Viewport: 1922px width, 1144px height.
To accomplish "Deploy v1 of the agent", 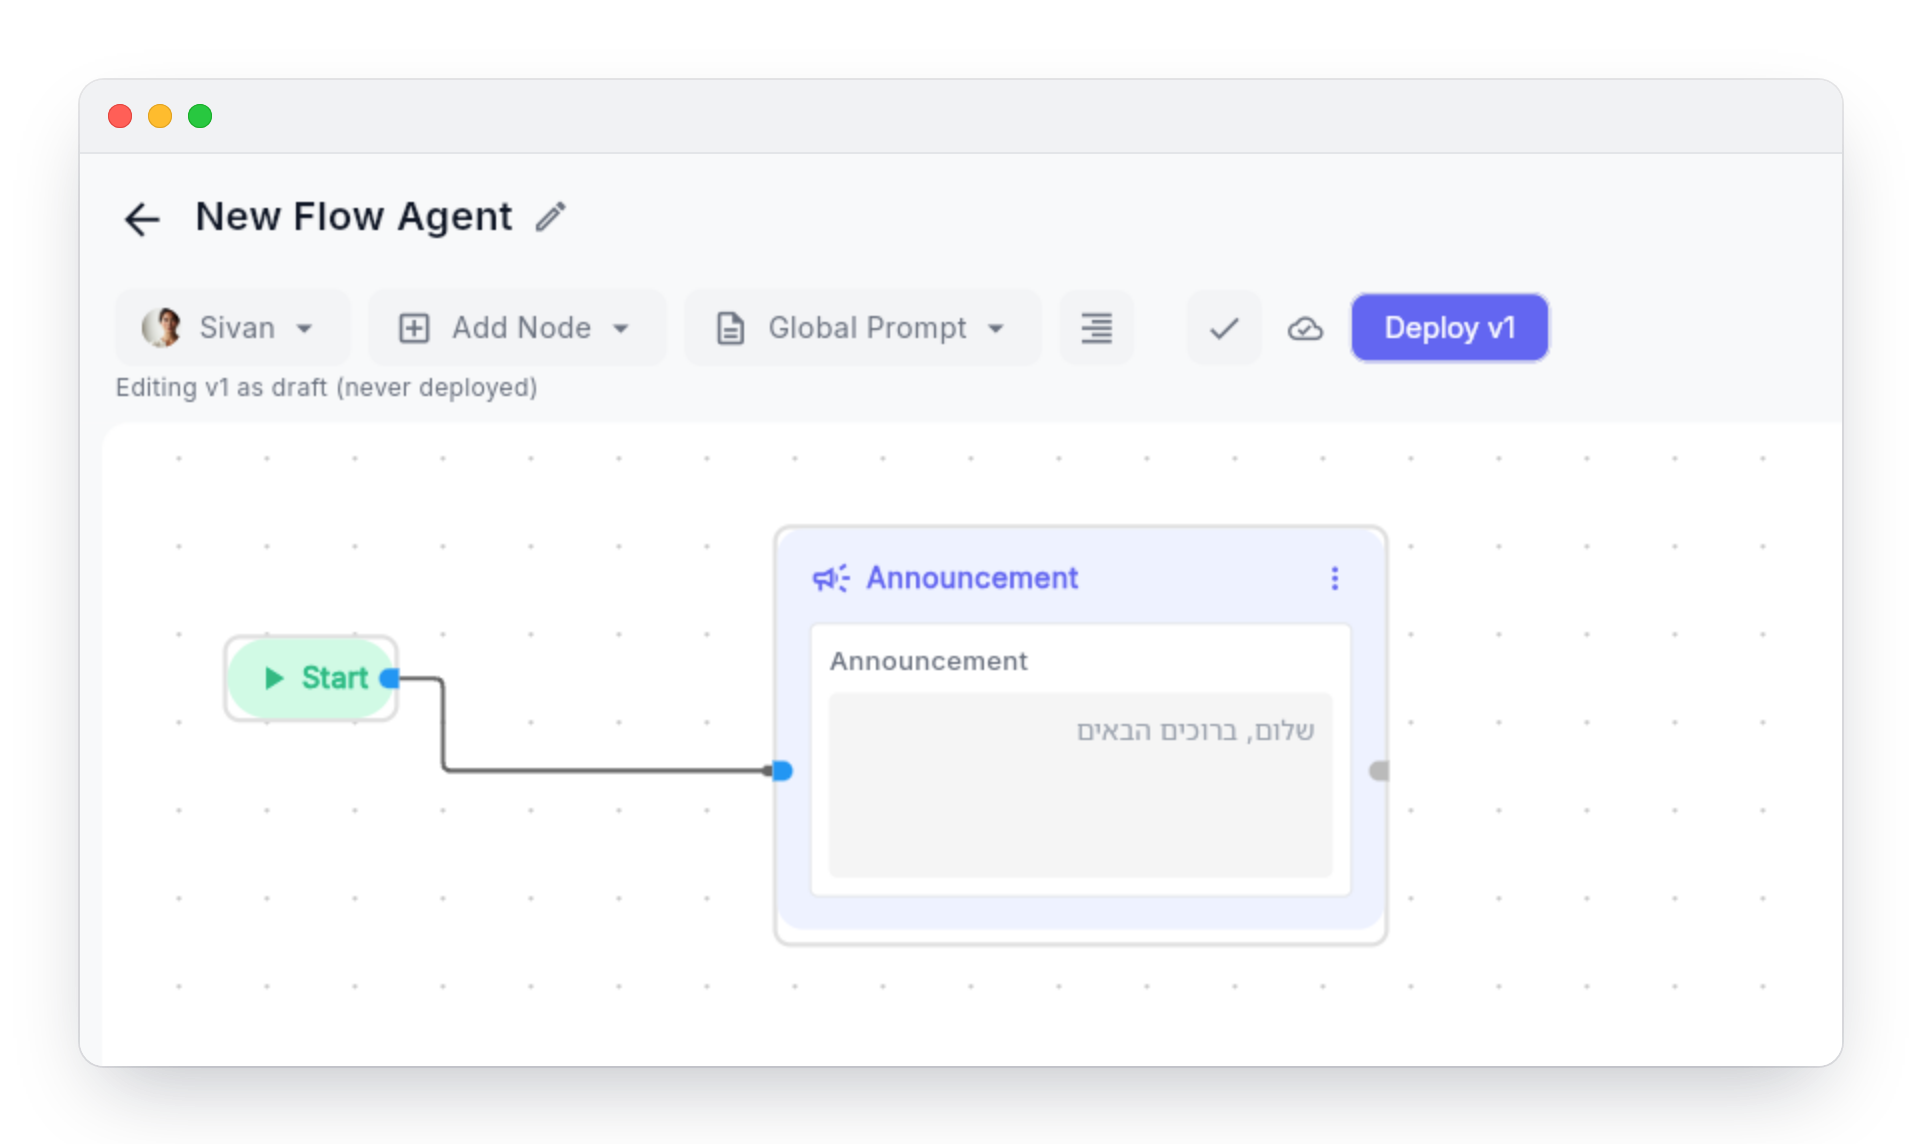I will pyautogui.click(x=1449, y=328).
